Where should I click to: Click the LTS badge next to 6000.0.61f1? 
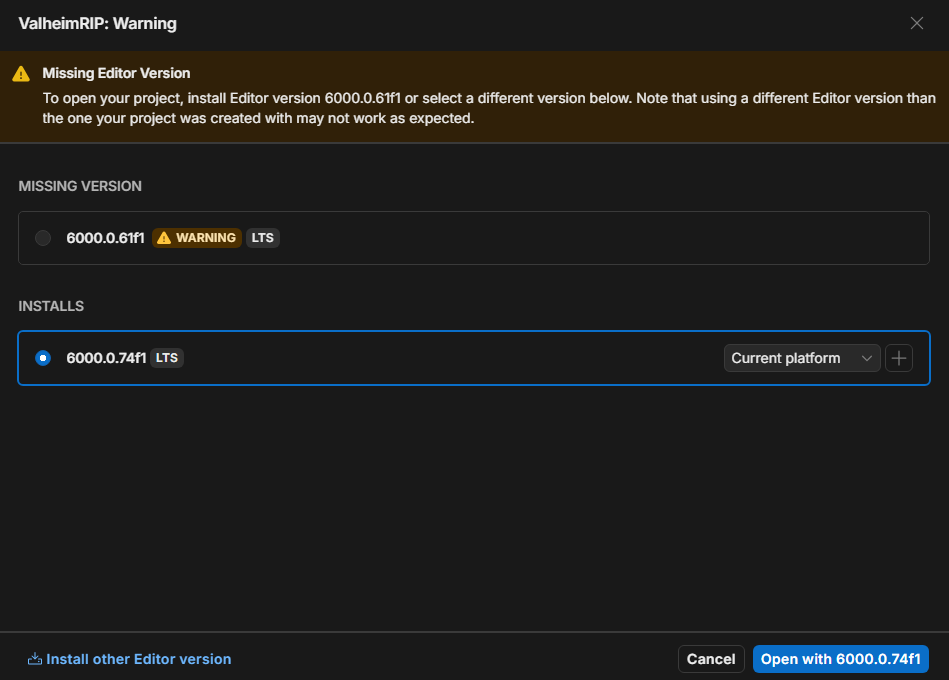coord(263,238)
